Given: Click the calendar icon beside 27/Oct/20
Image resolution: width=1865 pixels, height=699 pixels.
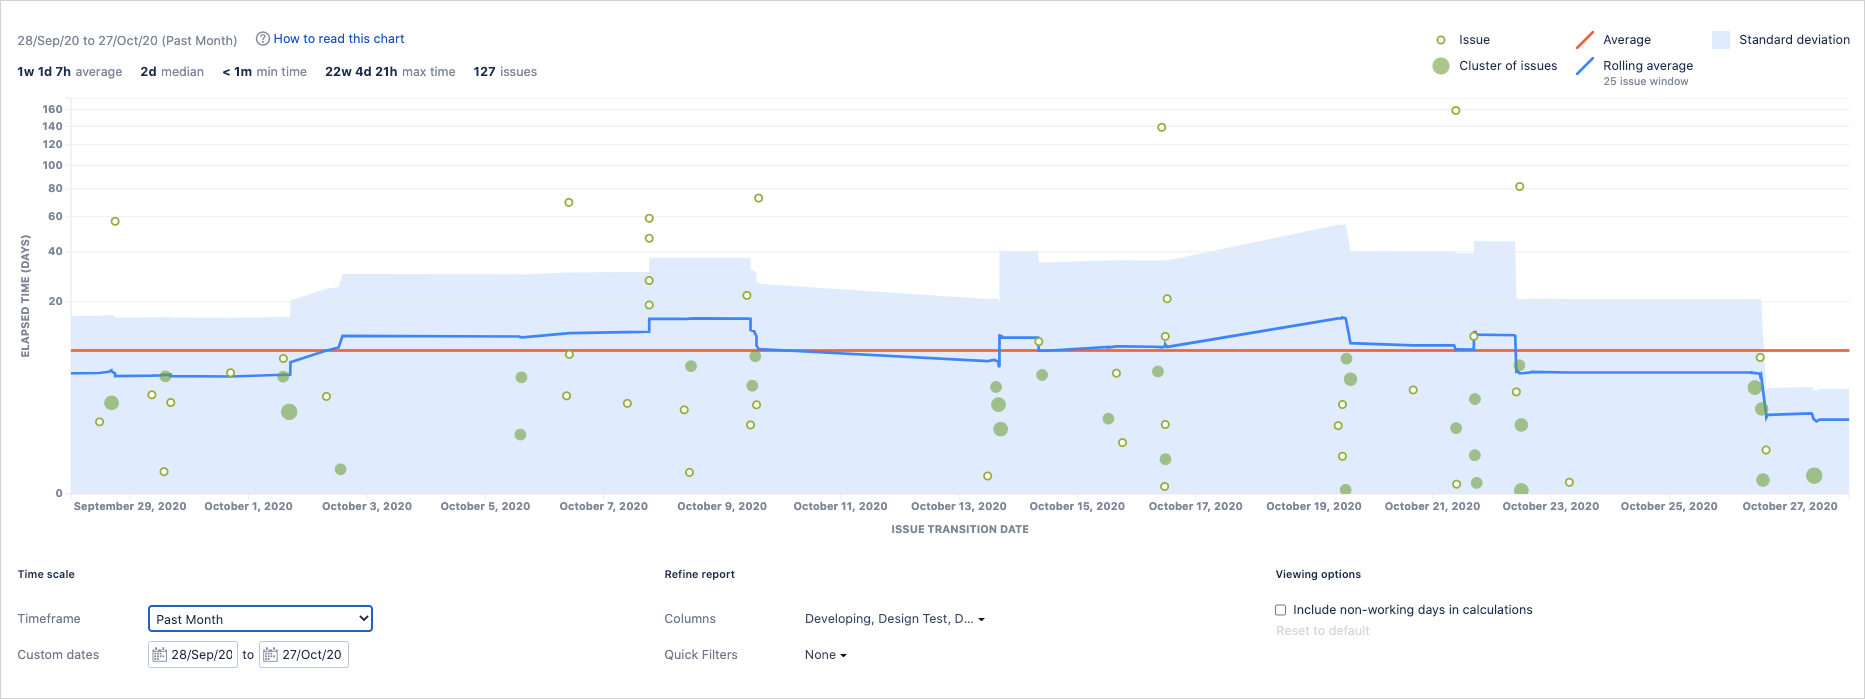Looking at the screenshot, I should [269, 654].
